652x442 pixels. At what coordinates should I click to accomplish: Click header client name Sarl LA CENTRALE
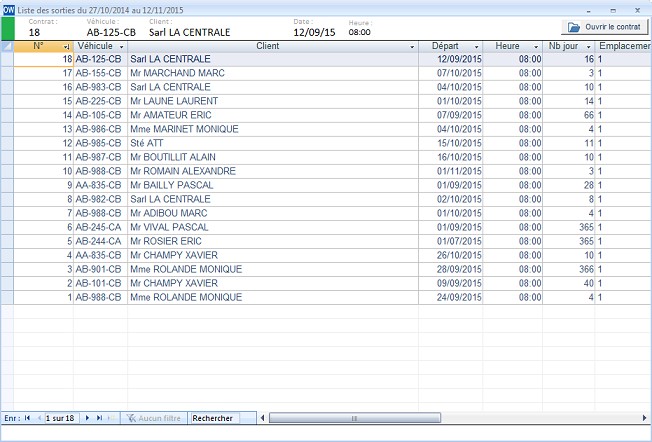190,32
